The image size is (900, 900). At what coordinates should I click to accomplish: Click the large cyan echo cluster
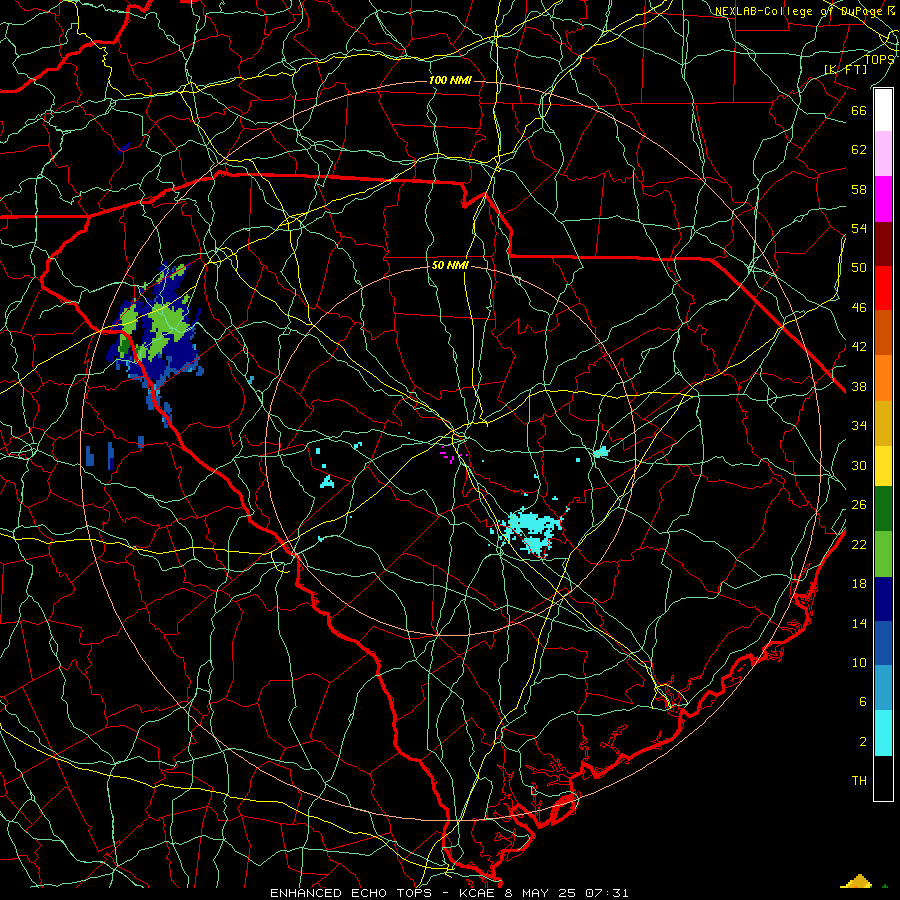tap(531, 531)
